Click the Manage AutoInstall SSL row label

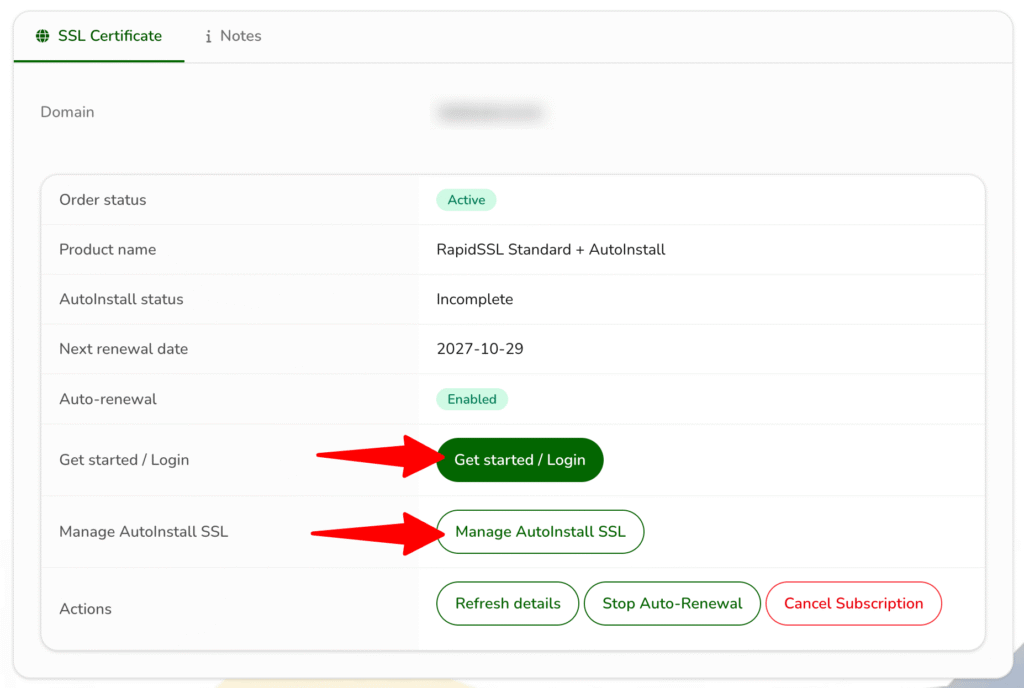pyautogui.click(x=144, y=531)
